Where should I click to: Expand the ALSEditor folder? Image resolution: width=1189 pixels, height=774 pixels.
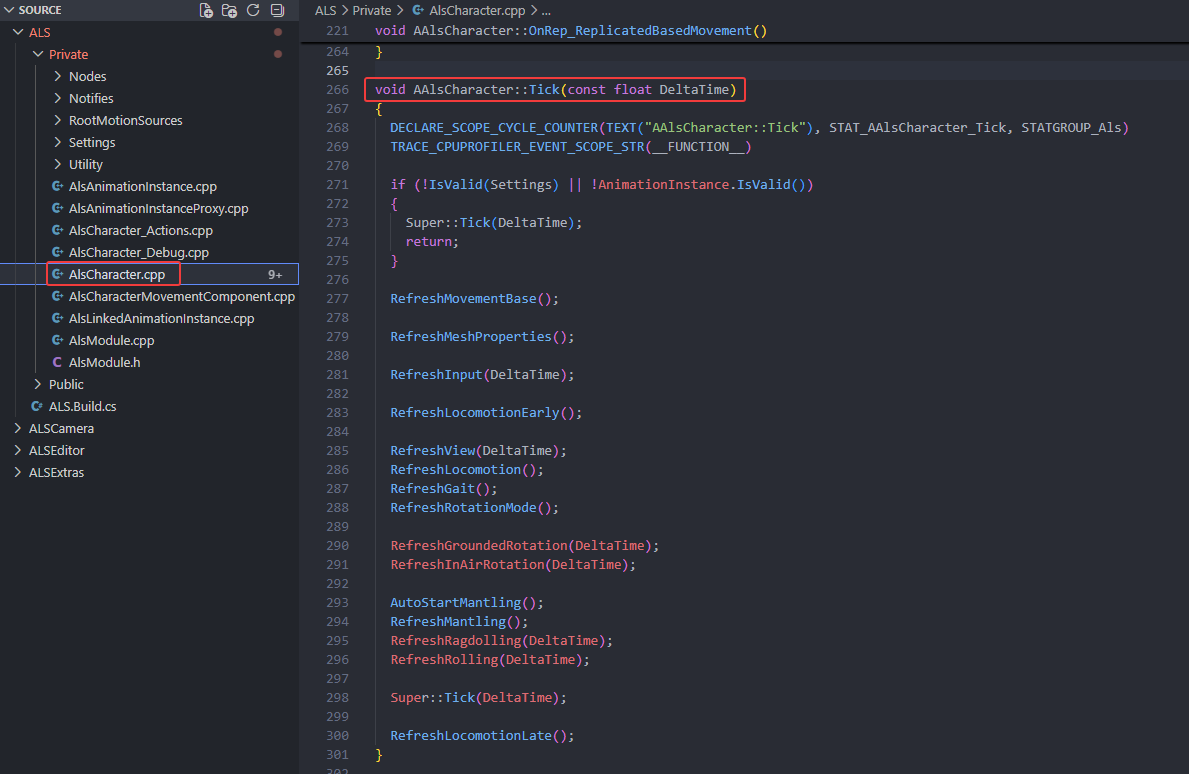18,450
